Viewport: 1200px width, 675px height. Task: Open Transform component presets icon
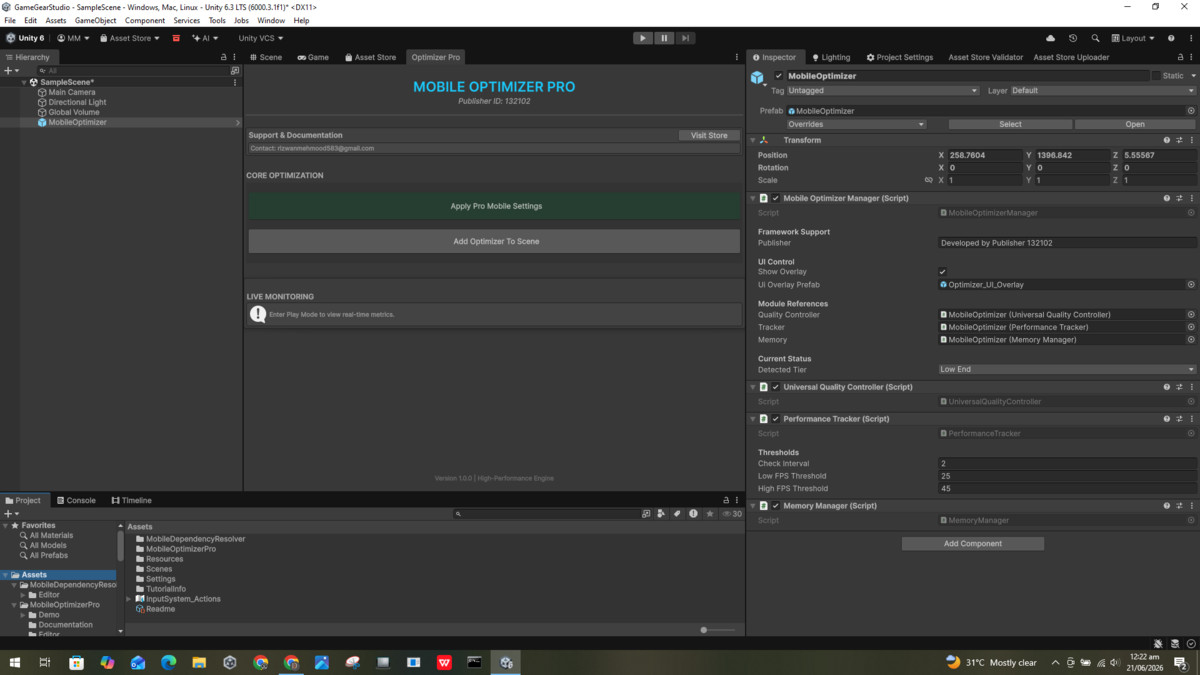pos(1179,140)
